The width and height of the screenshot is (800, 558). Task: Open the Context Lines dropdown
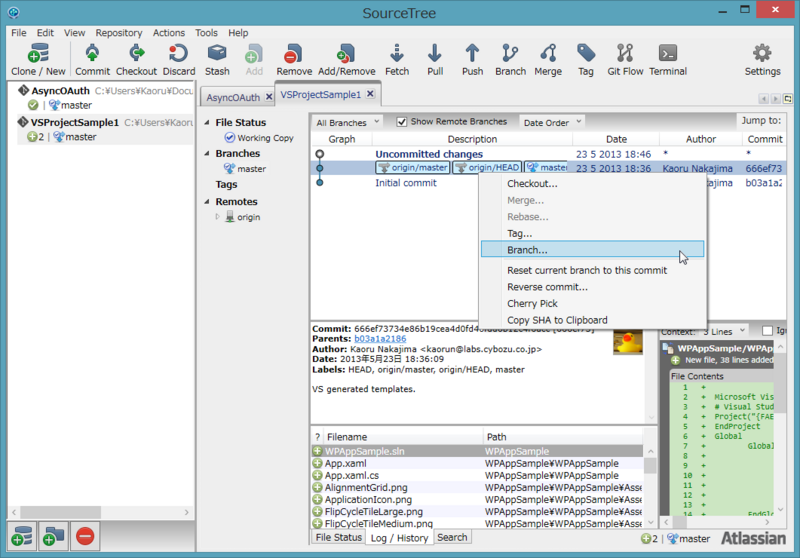(724, 332)
